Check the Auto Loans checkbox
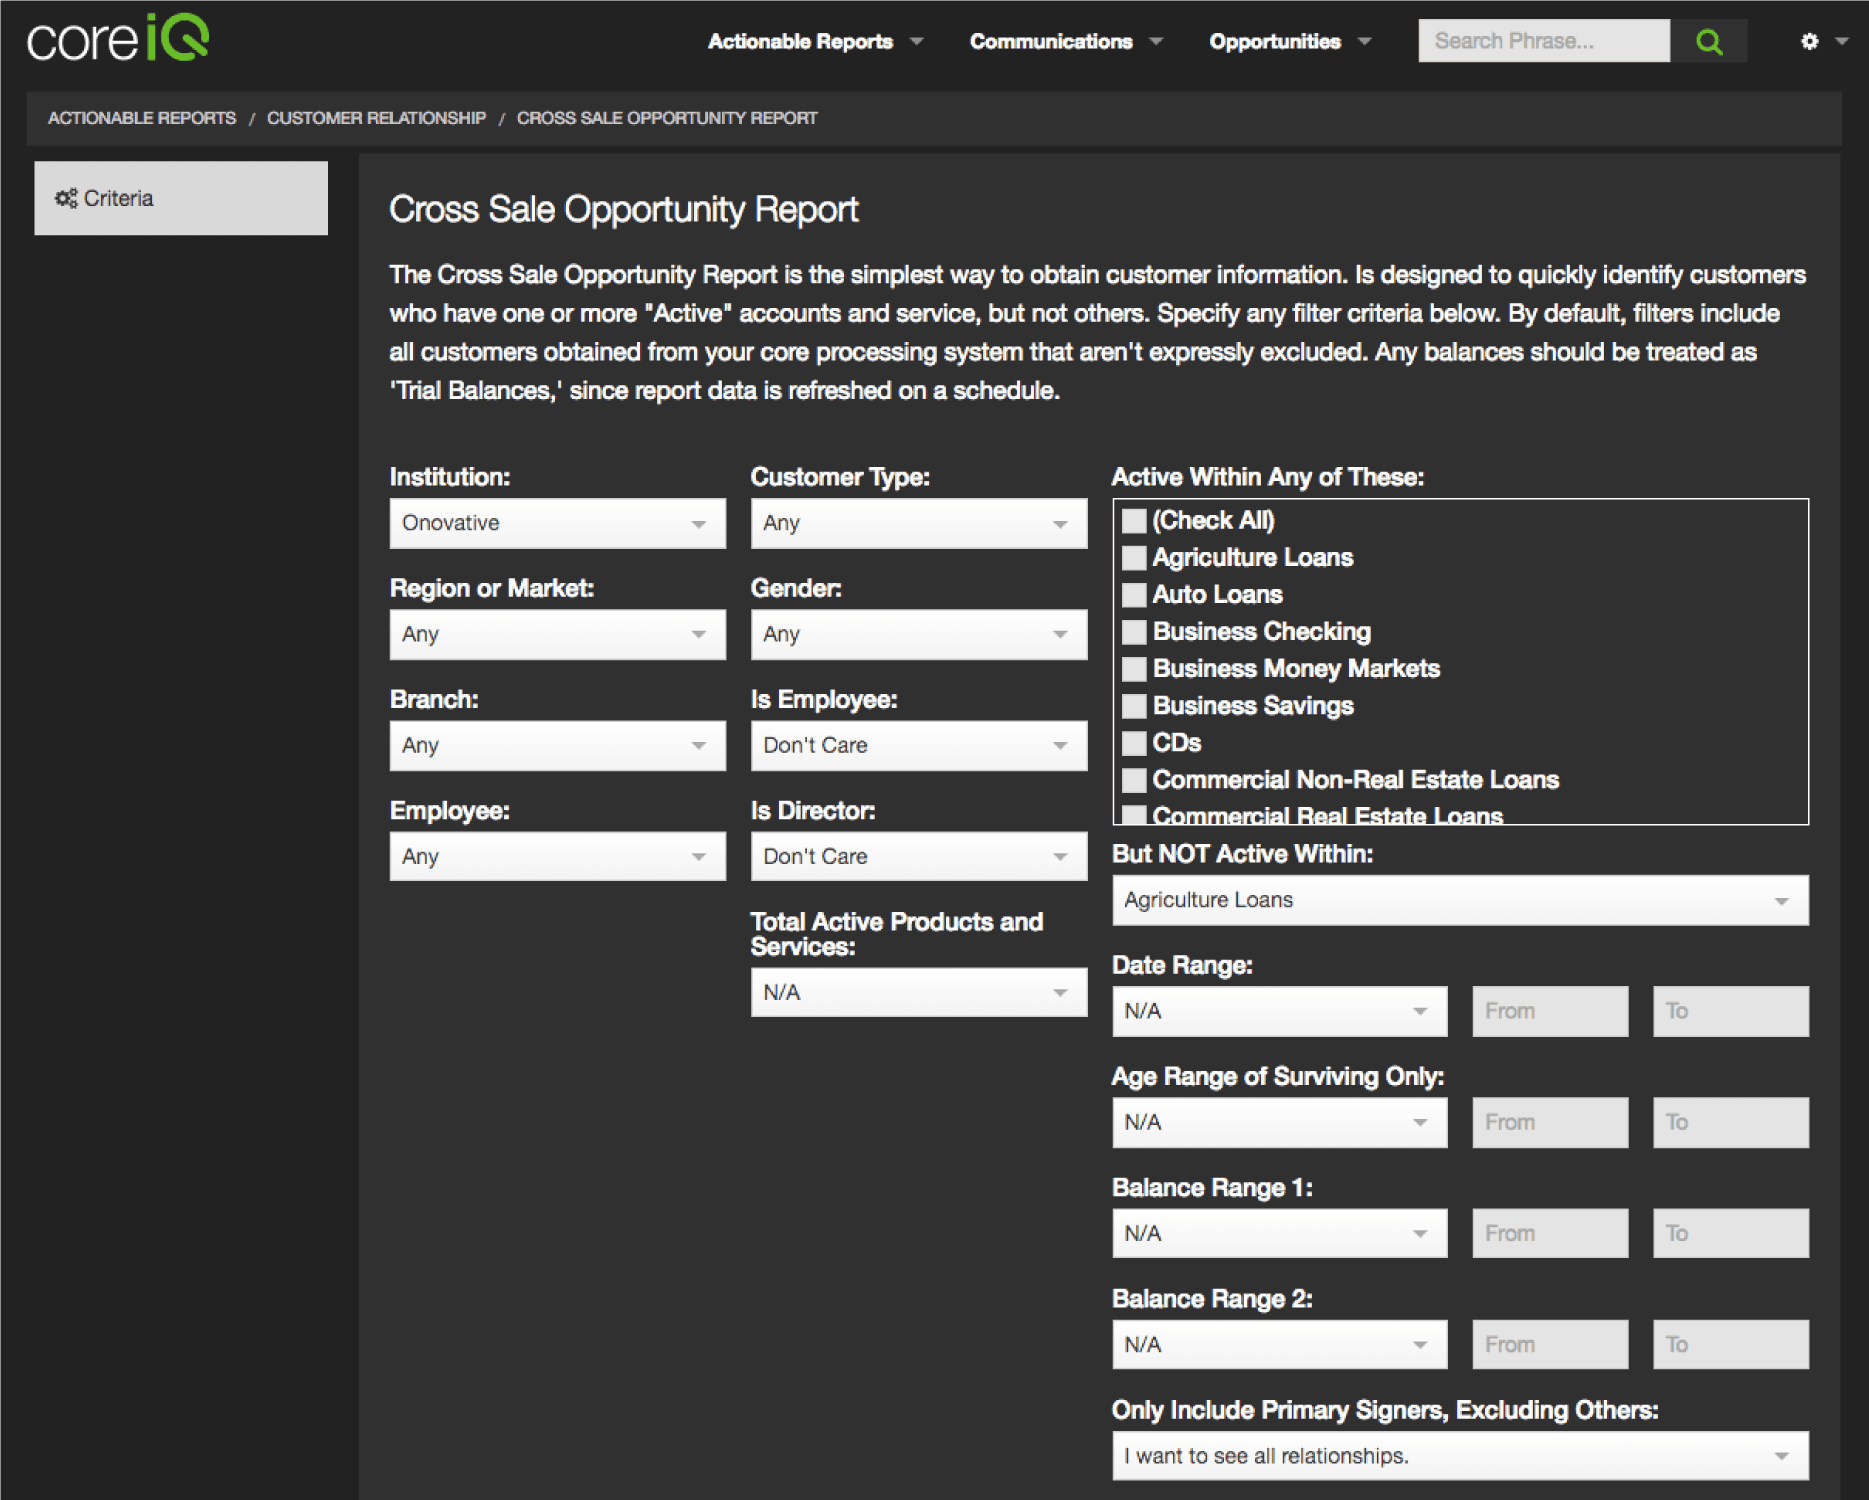Screen dimensions: 1869x1500 (x=1133, y=595)
